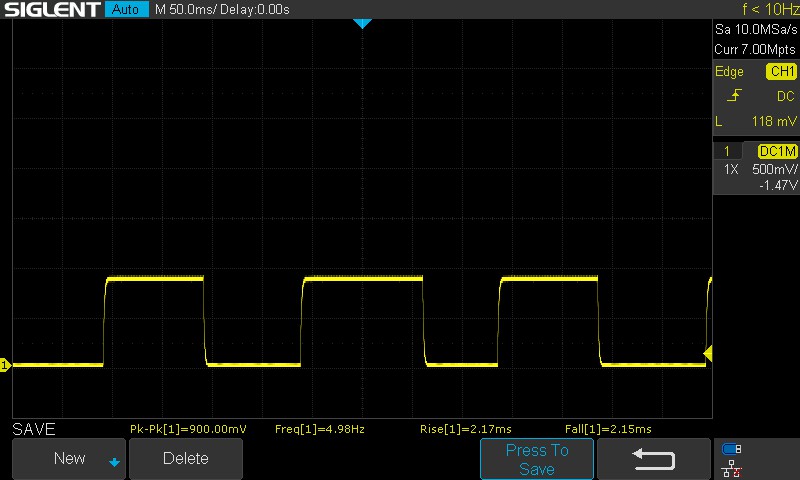Click the trigger level 118 mV value
This screenshot has width=800, height=480.
coord(773,121)
